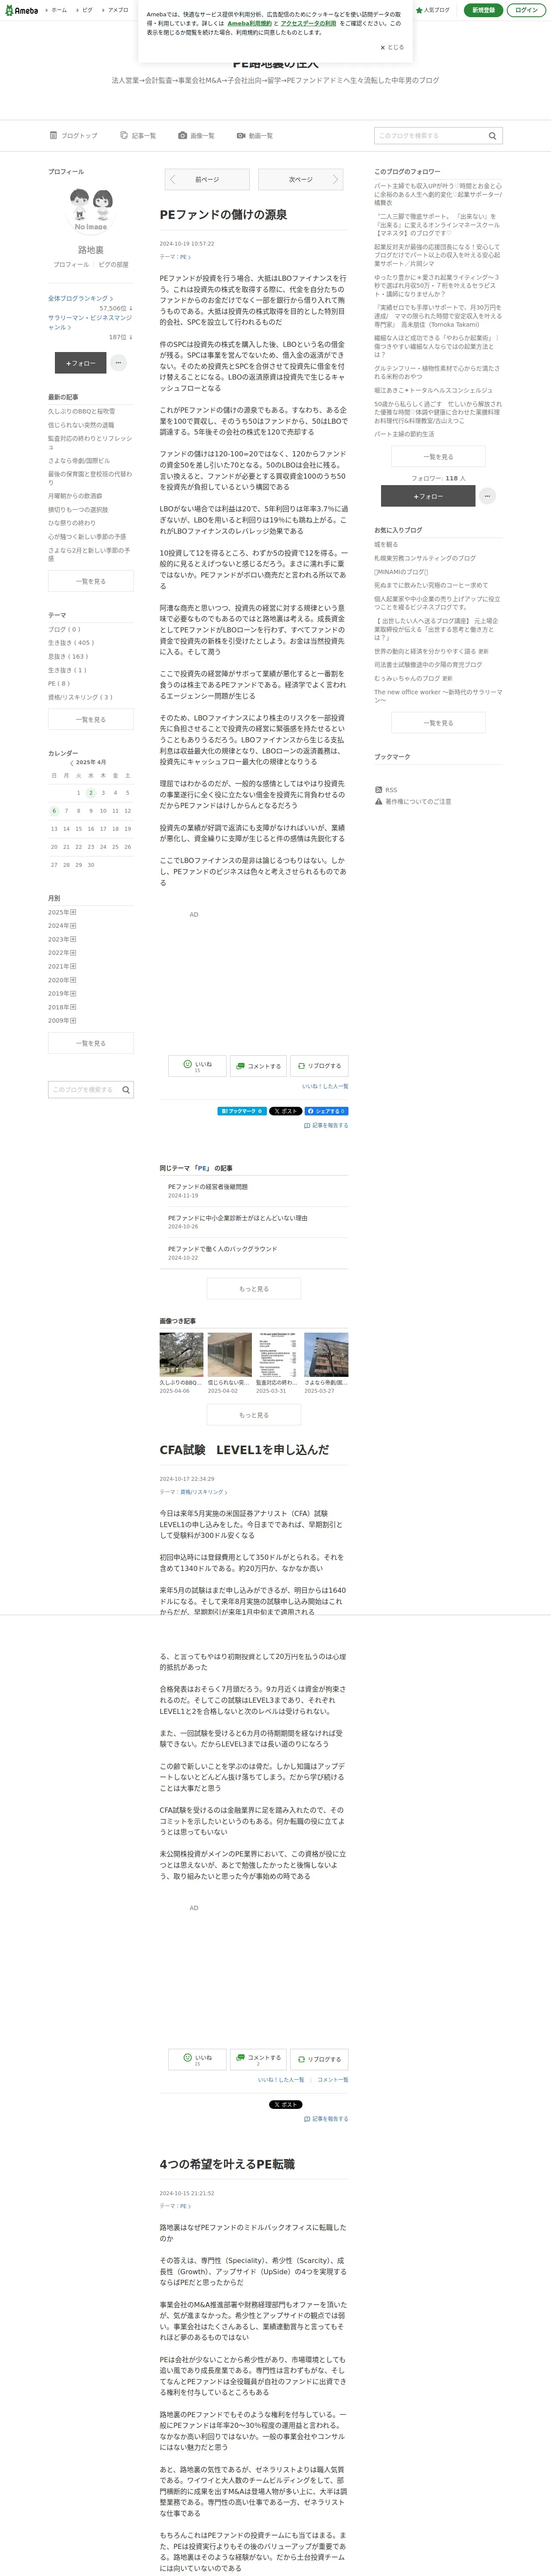The height and width of the screenshot is (2576, 551).
Task: Close the cookie notice with とじる
Action: 392,47
